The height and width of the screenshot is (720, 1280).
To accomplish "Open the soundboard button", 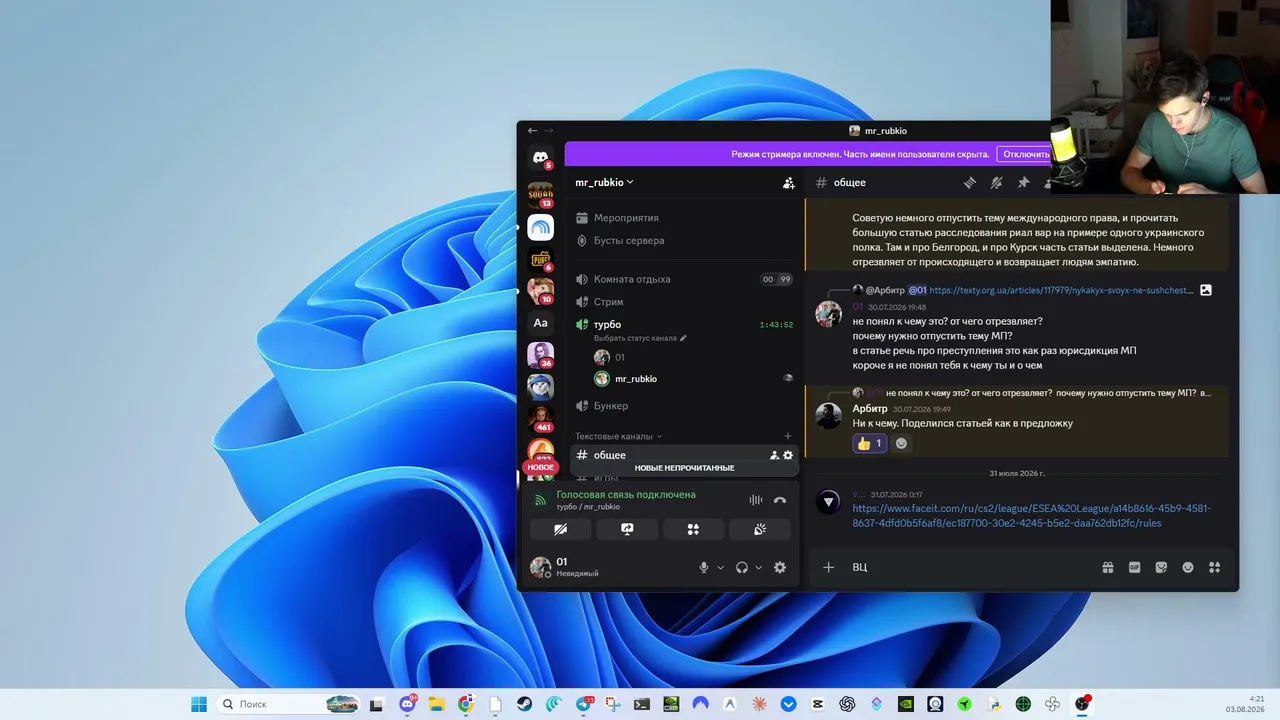I will pyautogui.click(x=760, y=529).
